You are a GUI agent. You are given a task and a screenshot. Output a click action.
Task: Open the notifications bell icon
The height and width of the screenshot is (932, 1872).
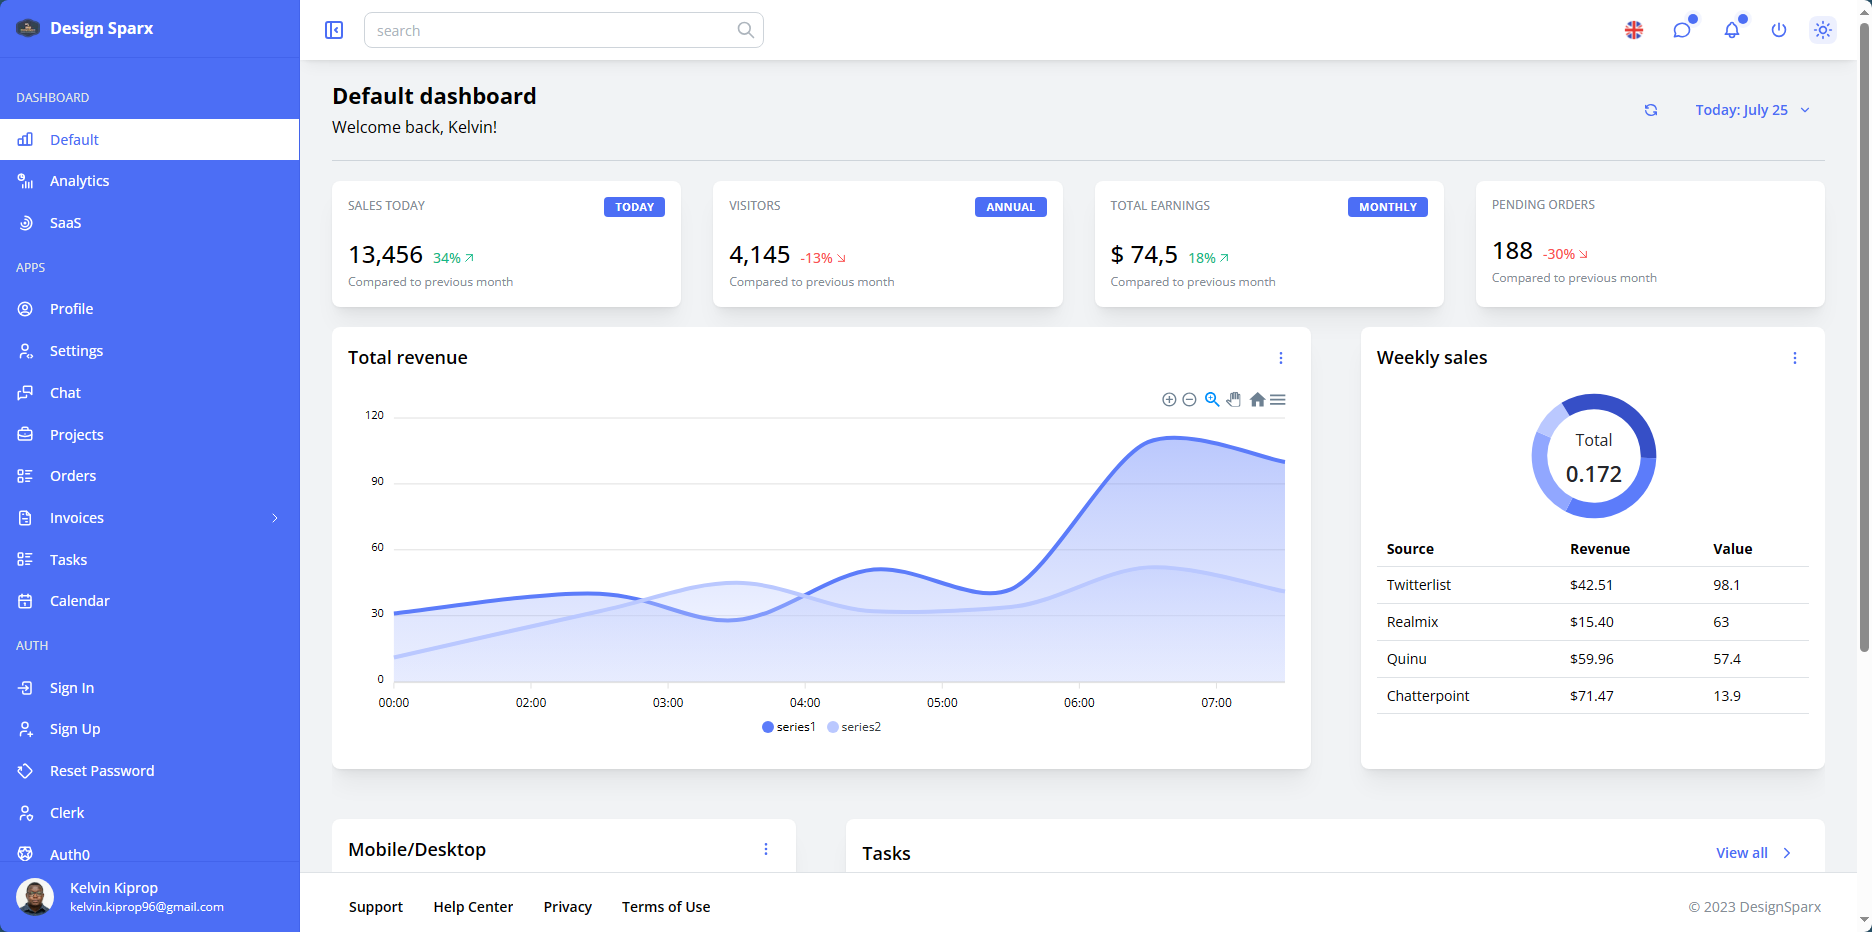click(x=1731, y=30)
